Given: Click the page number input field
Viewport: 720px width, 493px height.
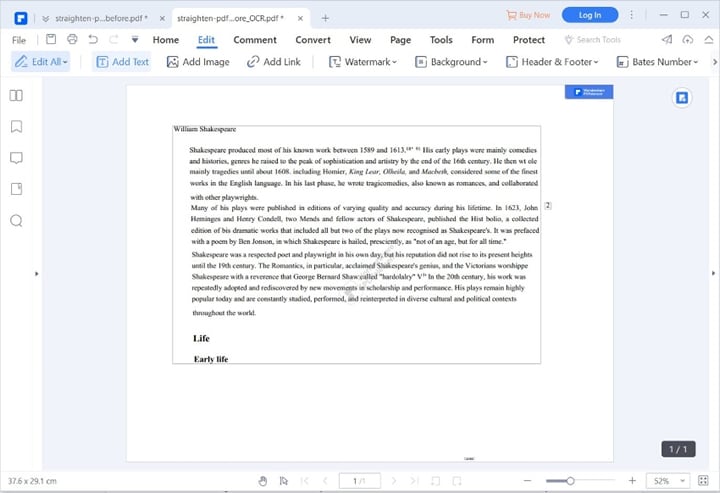Looking at the screenshot, I should click(360, 481).
